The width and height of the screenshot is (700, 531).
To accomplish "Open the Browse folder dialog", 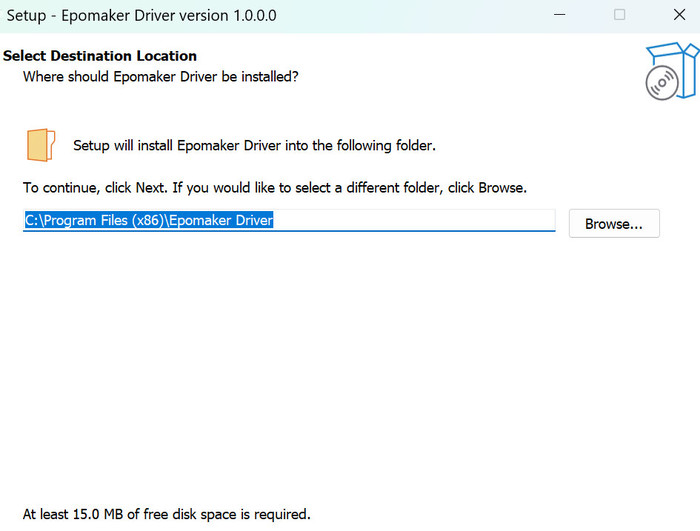I will (613, 223).
